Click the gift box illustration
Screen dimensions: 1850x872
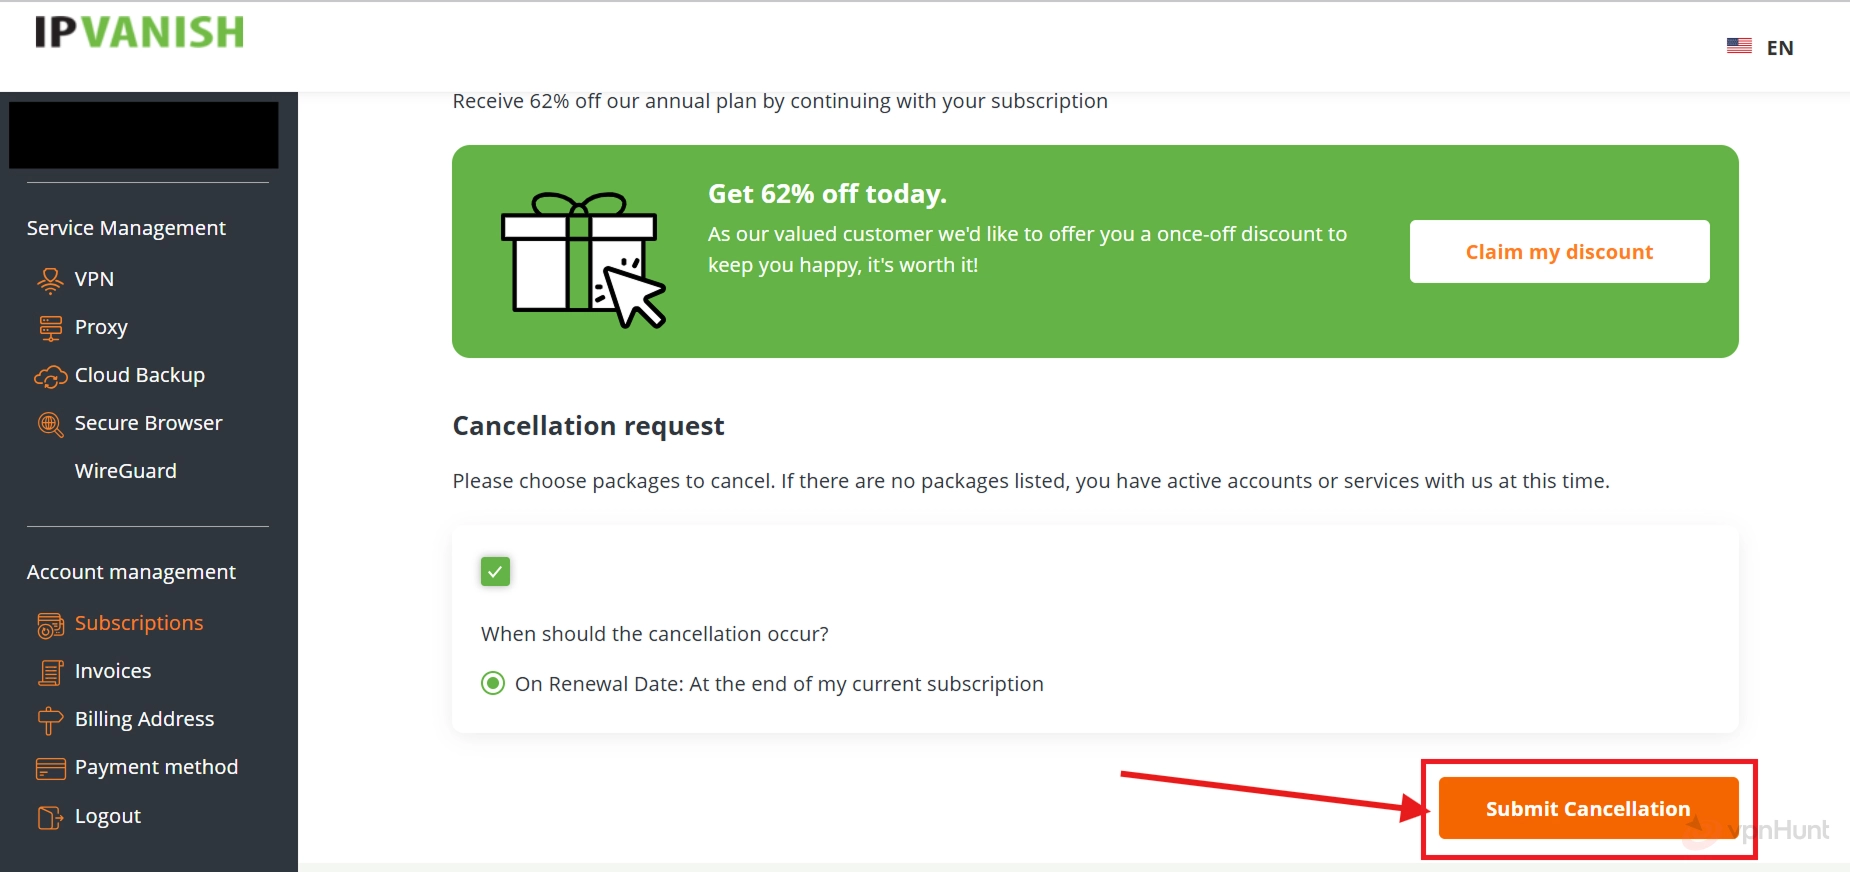582,258
